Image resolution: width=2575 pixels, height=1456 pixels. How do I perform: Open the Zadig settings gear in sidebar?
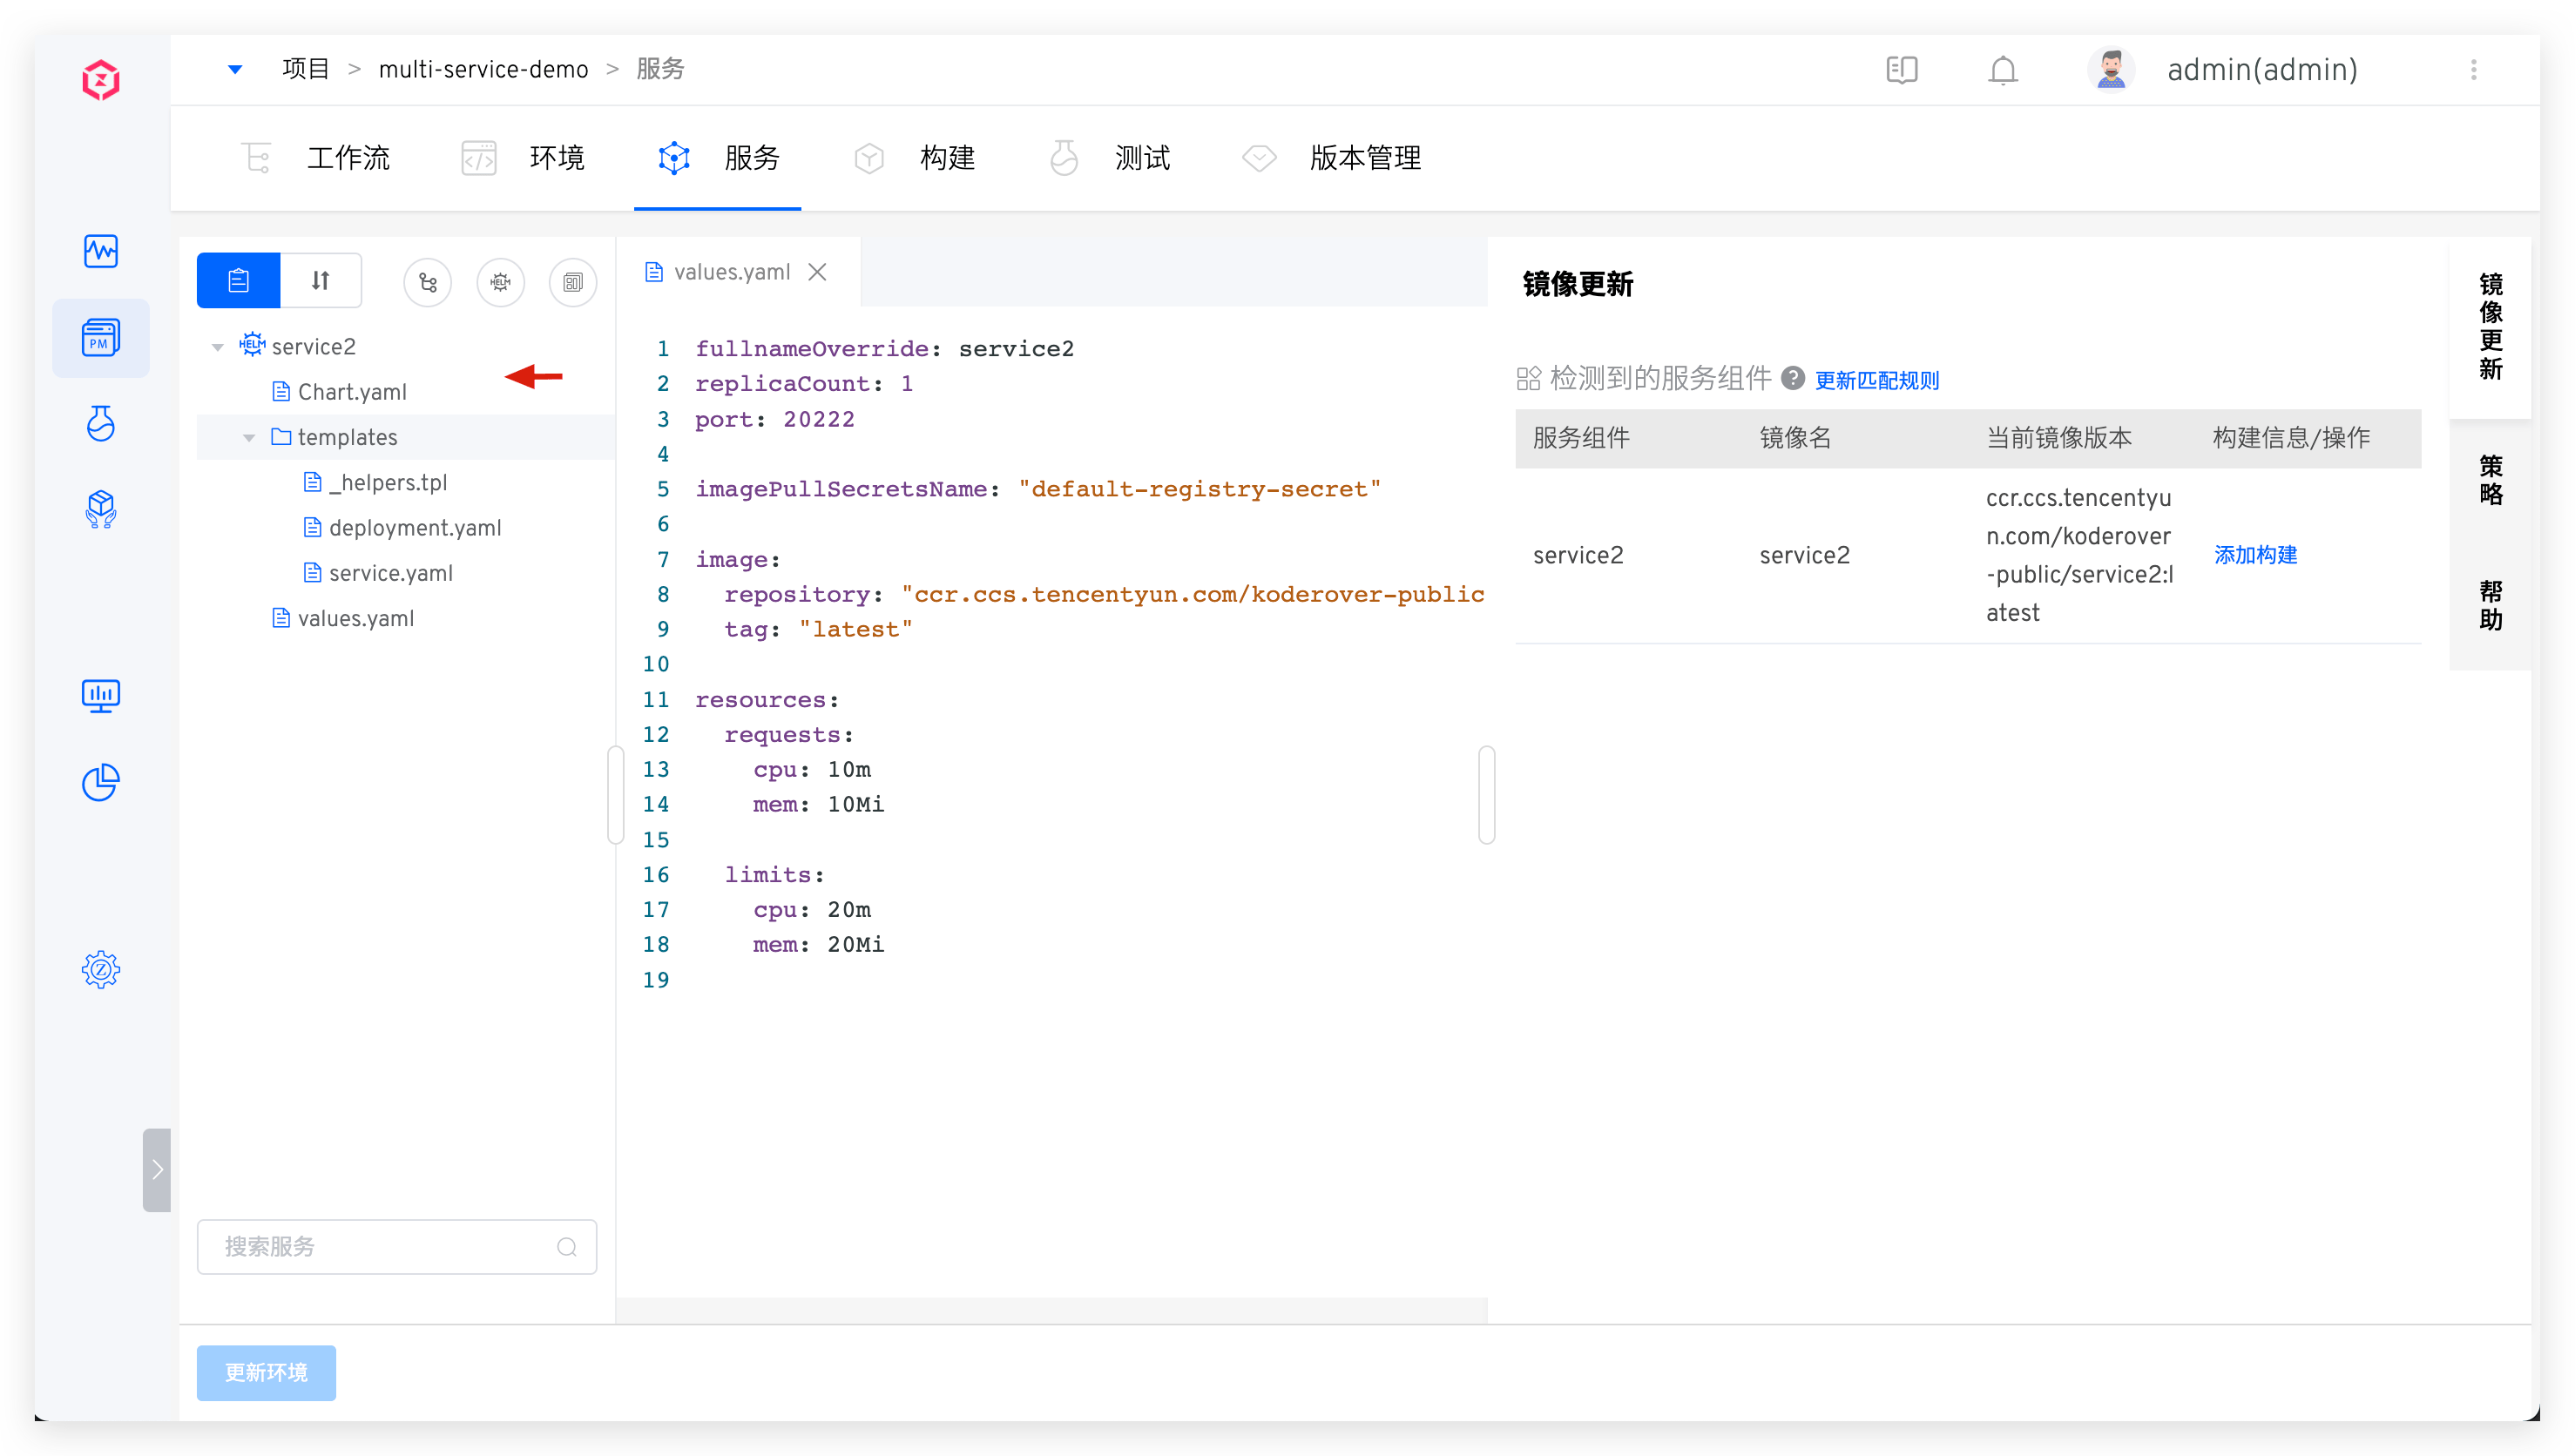[x=101, y=968]
